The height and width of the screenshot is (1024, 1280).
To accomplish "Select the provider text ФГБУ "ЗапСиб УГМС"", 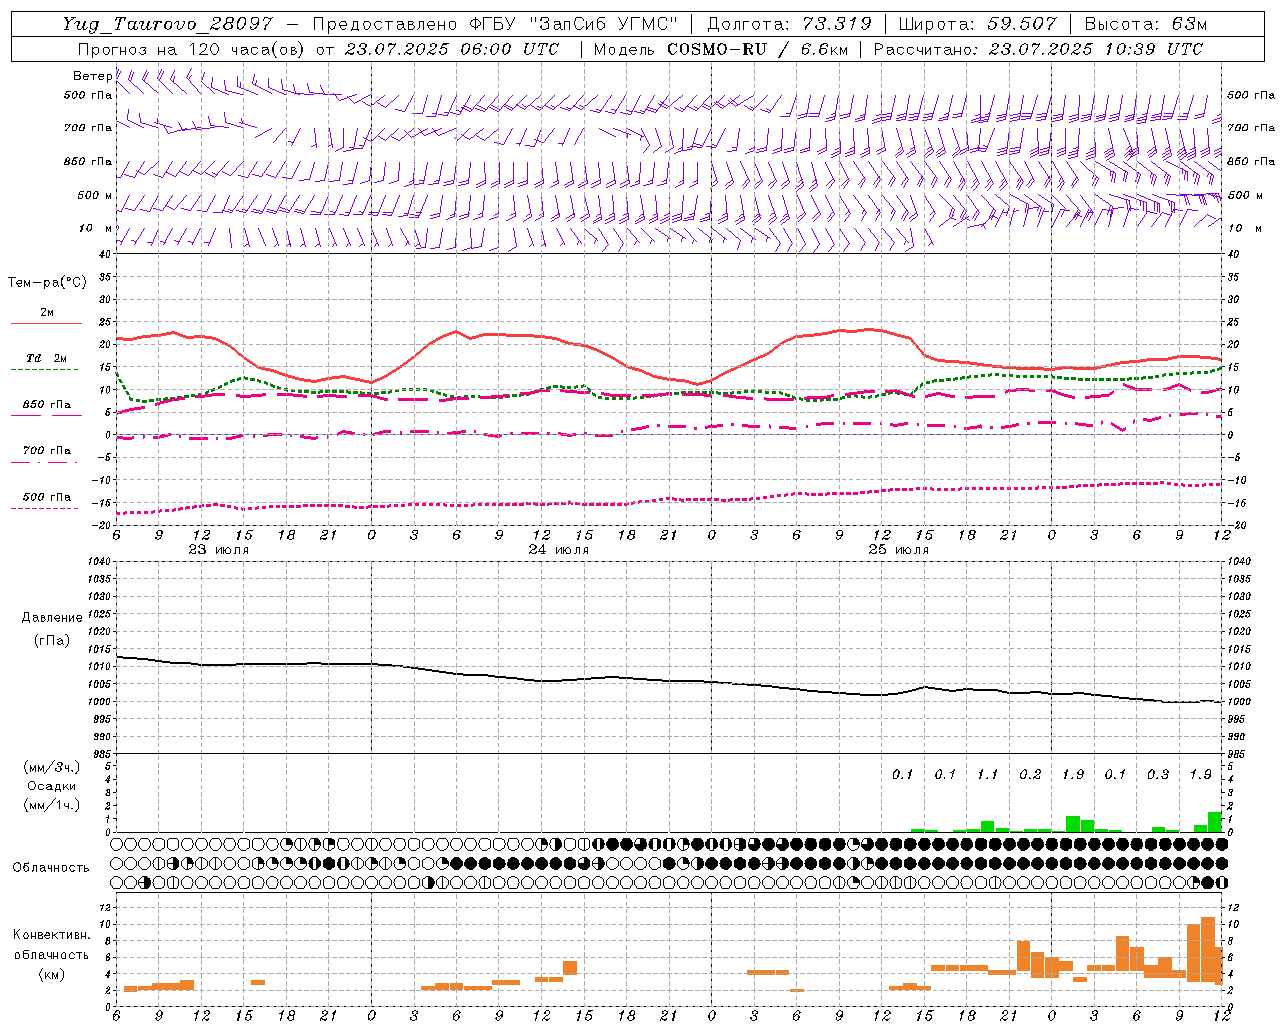I will pos(572,24).
